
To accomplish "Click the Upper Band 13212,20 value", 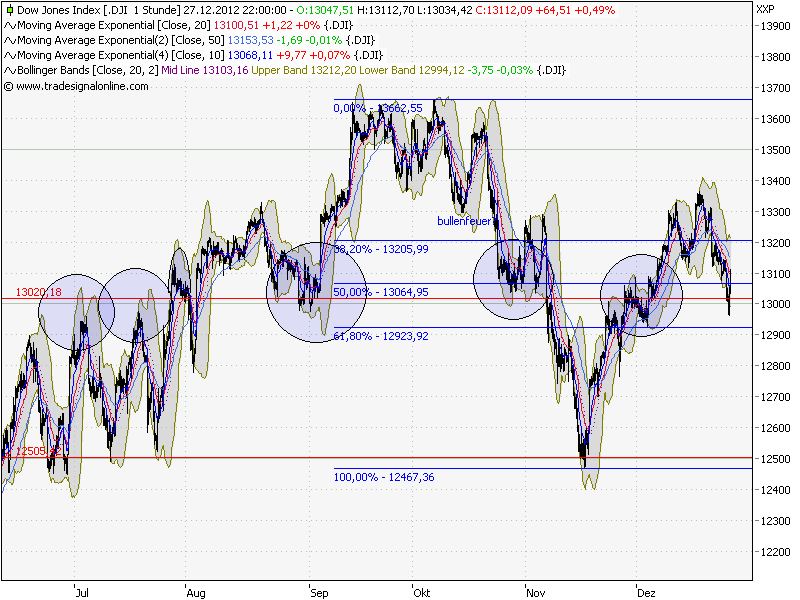I will [304, 70].
